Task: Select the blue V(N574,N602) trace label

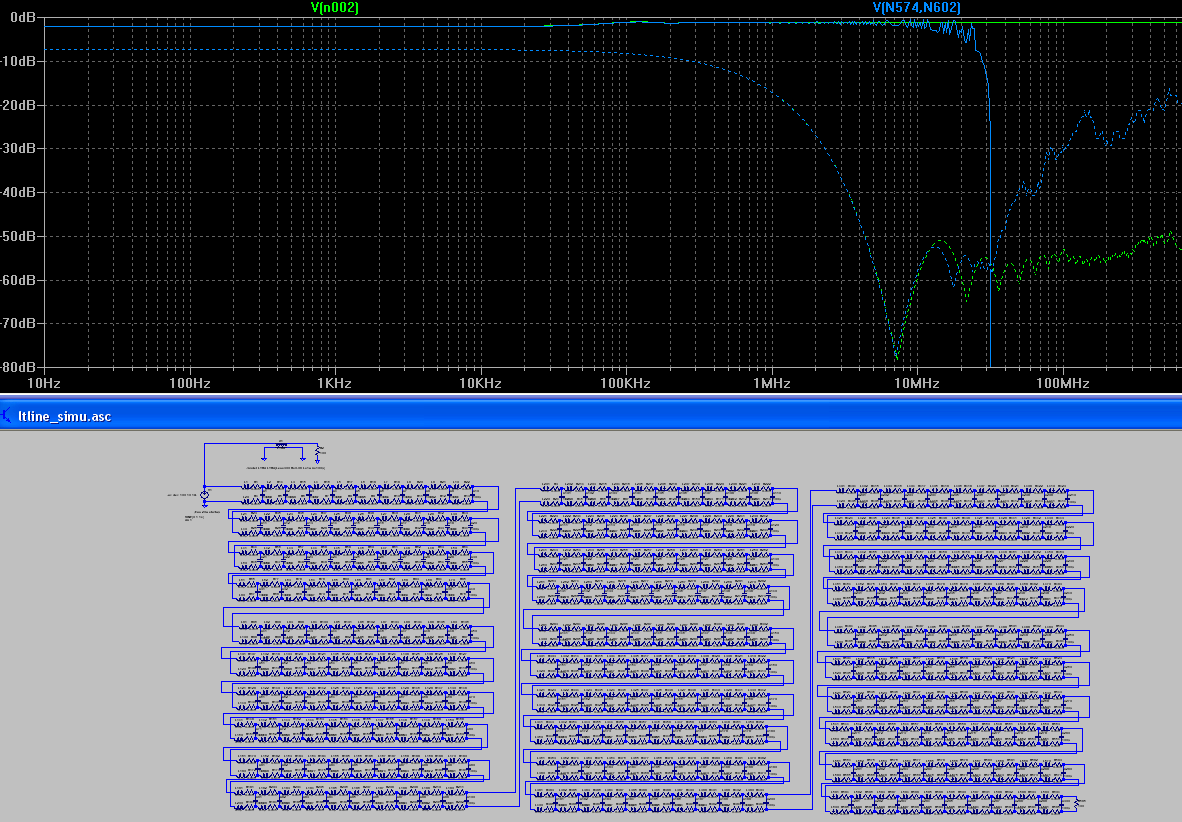Action: click(917, 8)
